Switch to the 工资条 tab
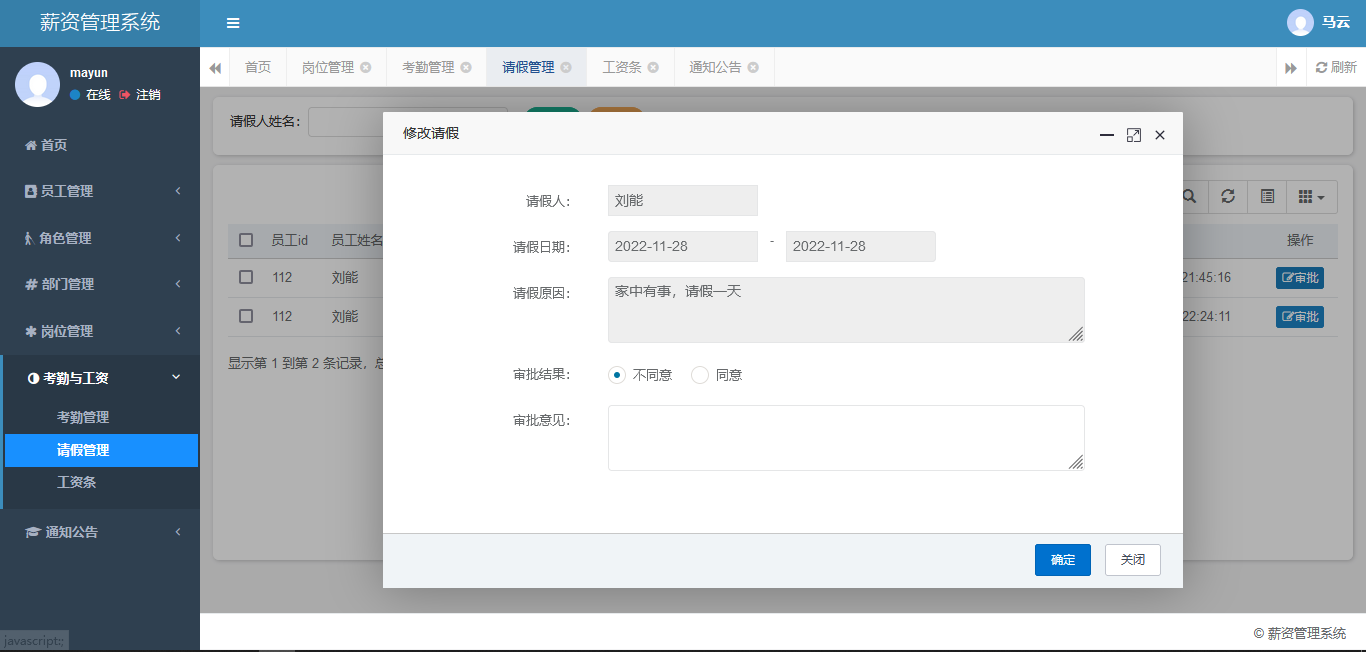 click(x=621, y=67)
